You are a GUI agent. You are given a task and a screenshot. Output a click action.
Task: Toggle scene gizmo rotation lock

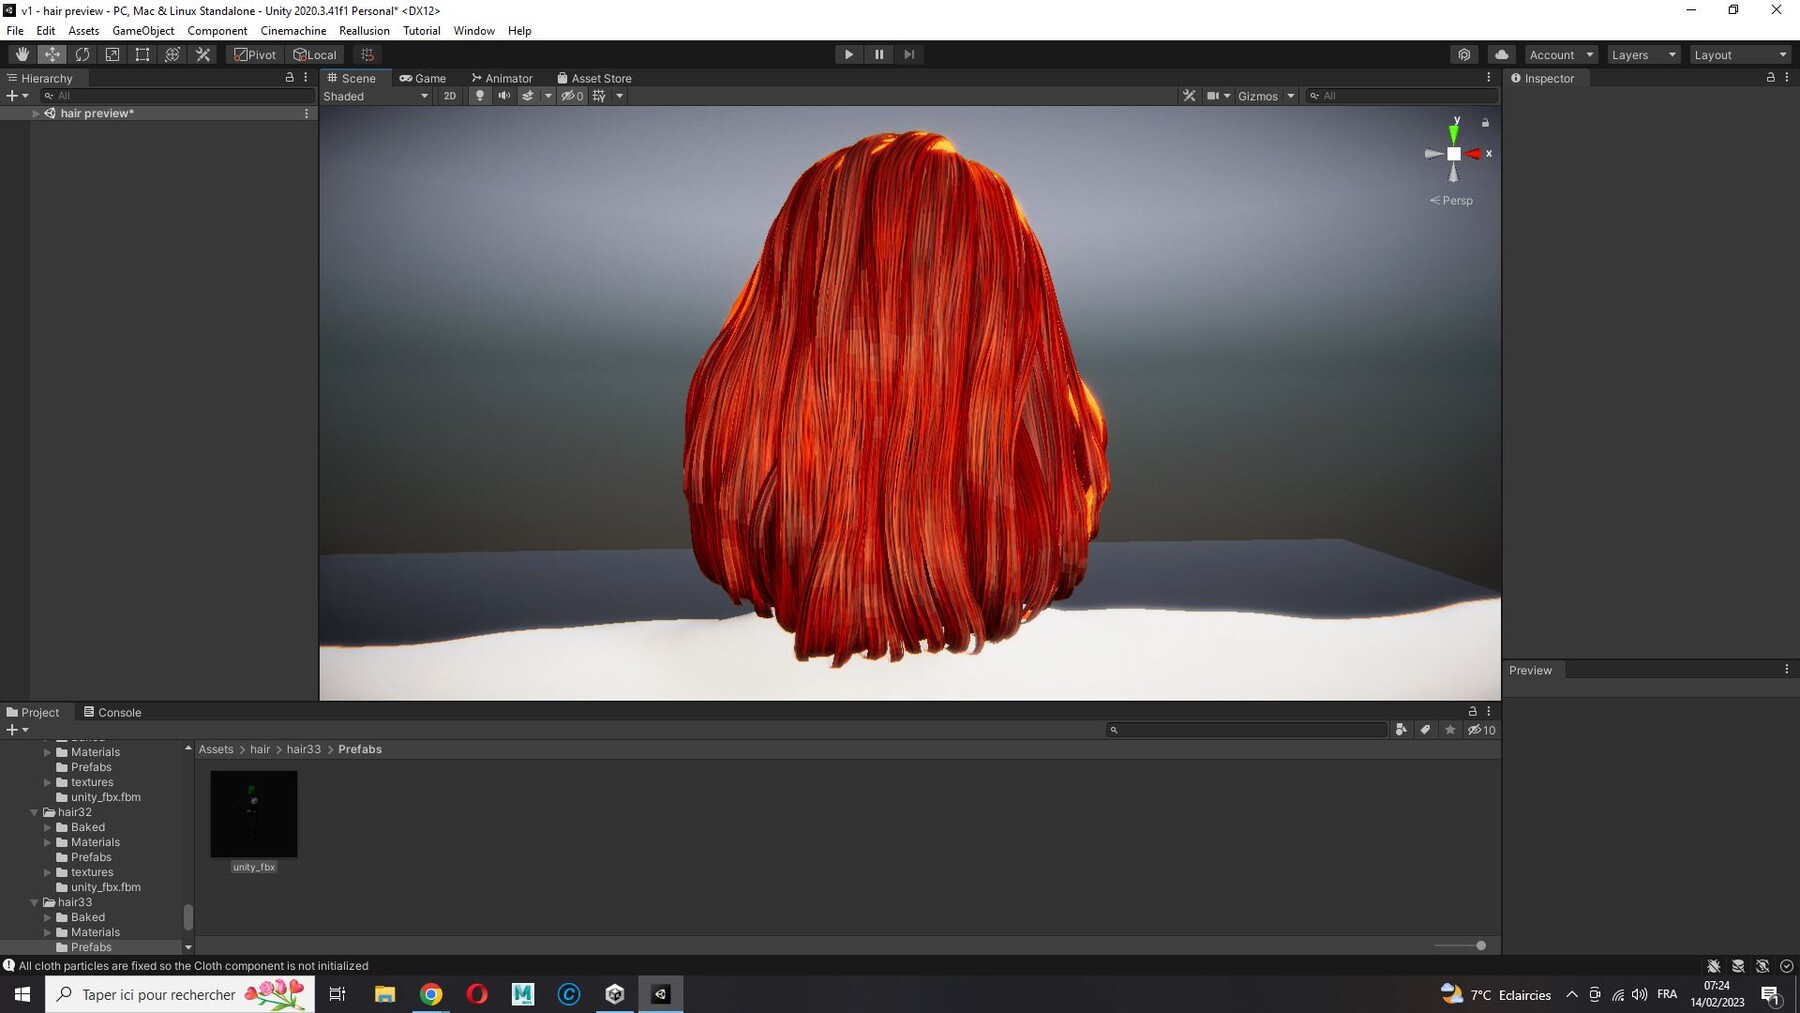click(1485, 123)
